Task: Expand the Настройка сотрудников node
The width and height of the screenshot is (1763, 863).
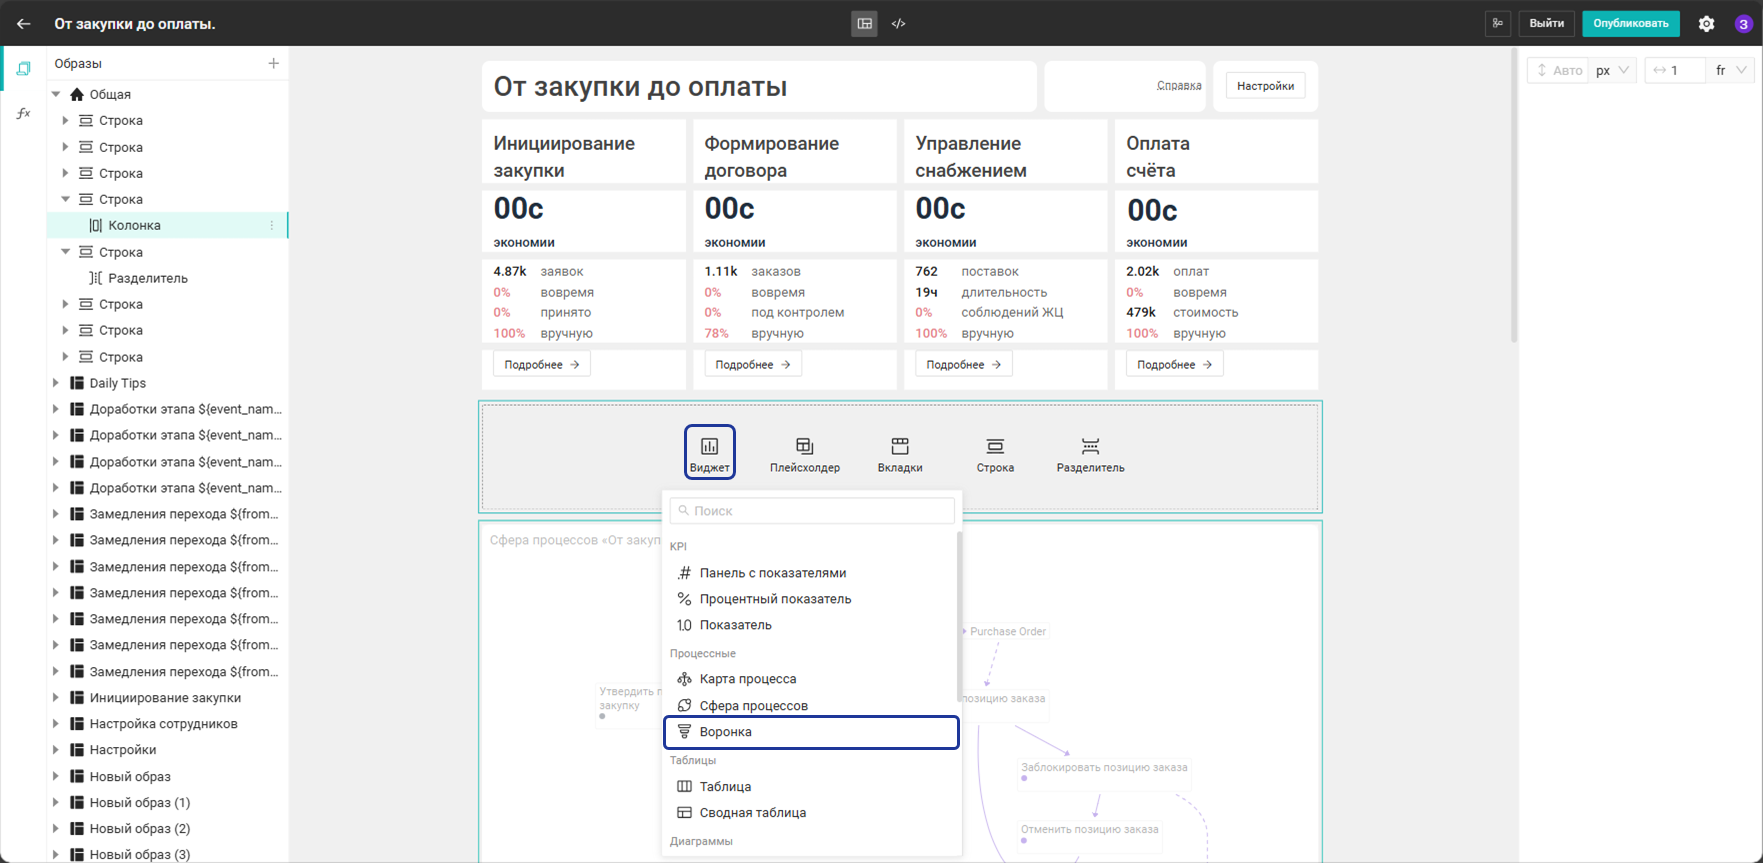Action: tap(56, 724)
